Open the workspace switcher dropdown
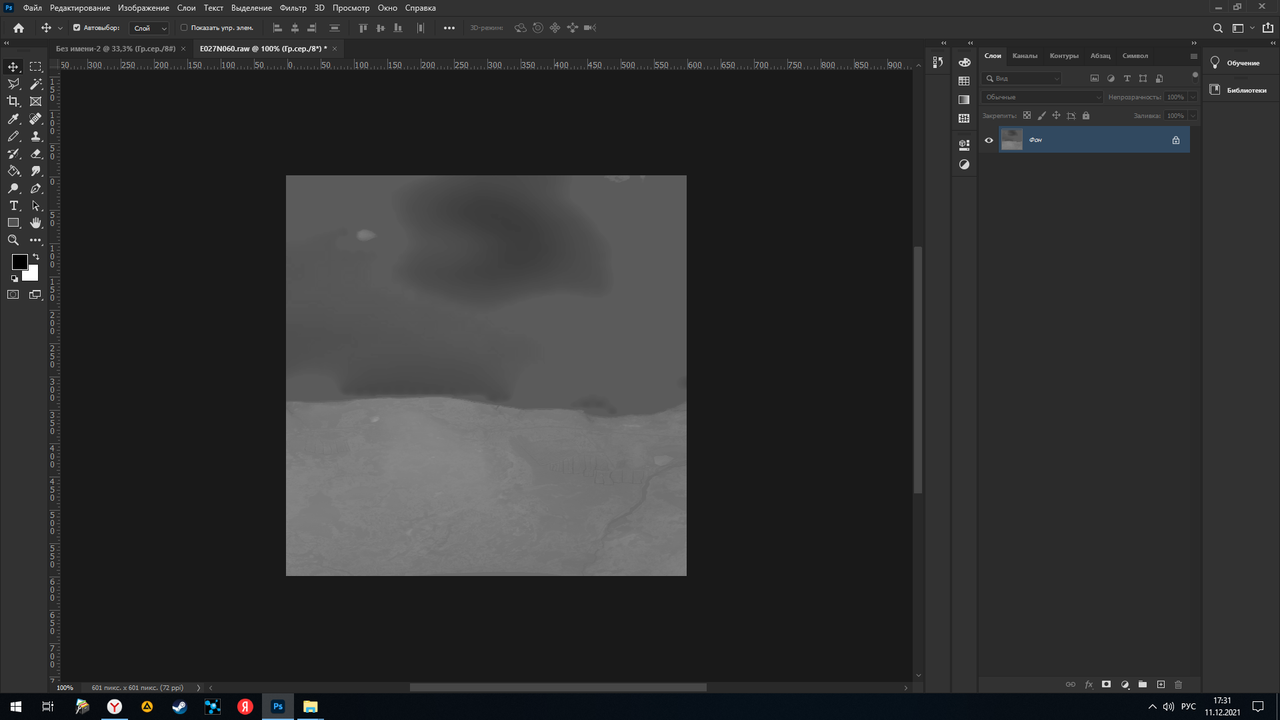This screenshot has width=1280, height=720. click(1241, 28)
